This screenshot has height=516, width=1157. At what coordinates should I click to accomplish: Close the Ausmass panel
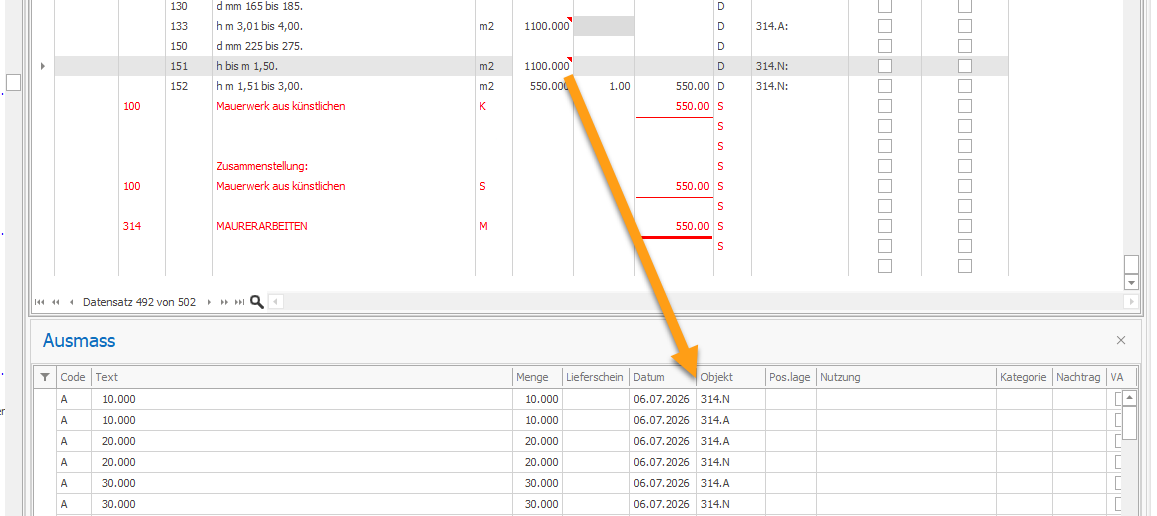pyautogui.click(x=1121, y=340)
